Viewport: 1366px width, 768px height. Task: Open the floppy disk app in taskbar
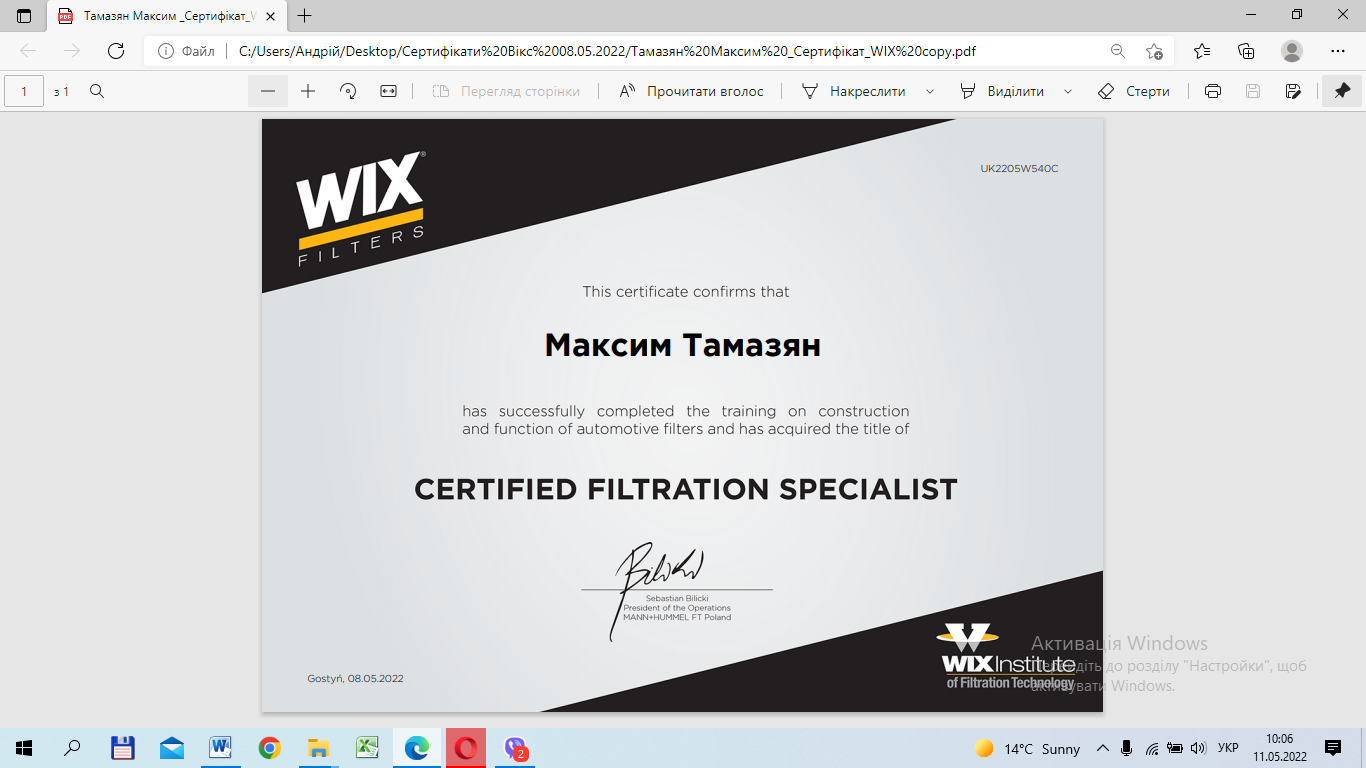pyautogui.click(x=122, y=748)
